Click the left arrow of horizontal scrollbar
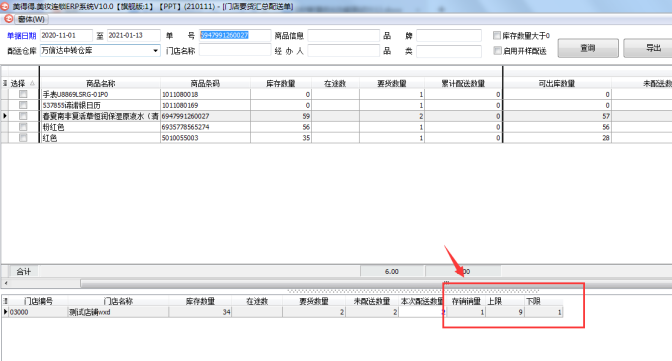The image size is (672, 361). pos(6,283)
